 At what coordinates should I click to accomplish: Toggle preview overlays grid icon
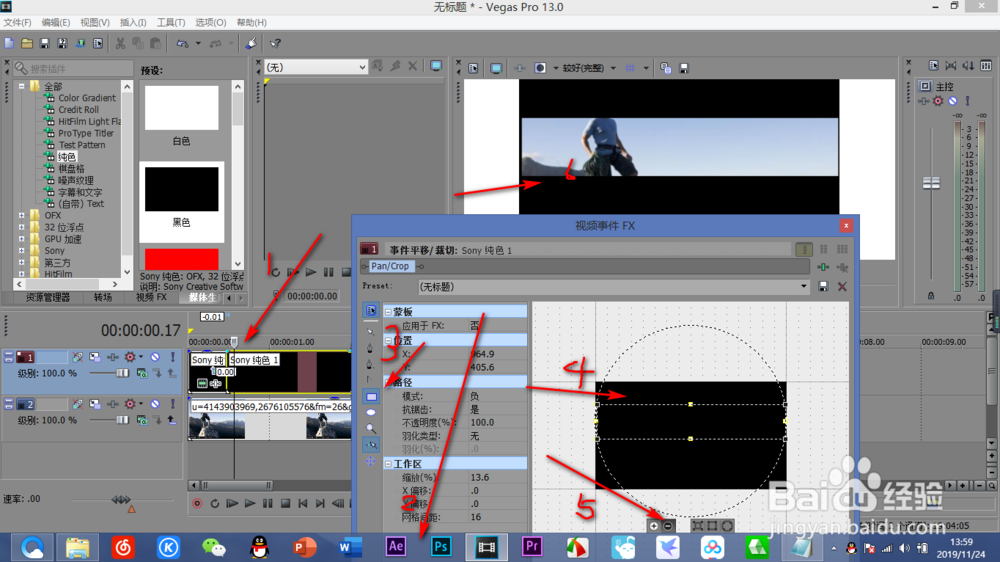pyautogui.click(x=630, y=68)
